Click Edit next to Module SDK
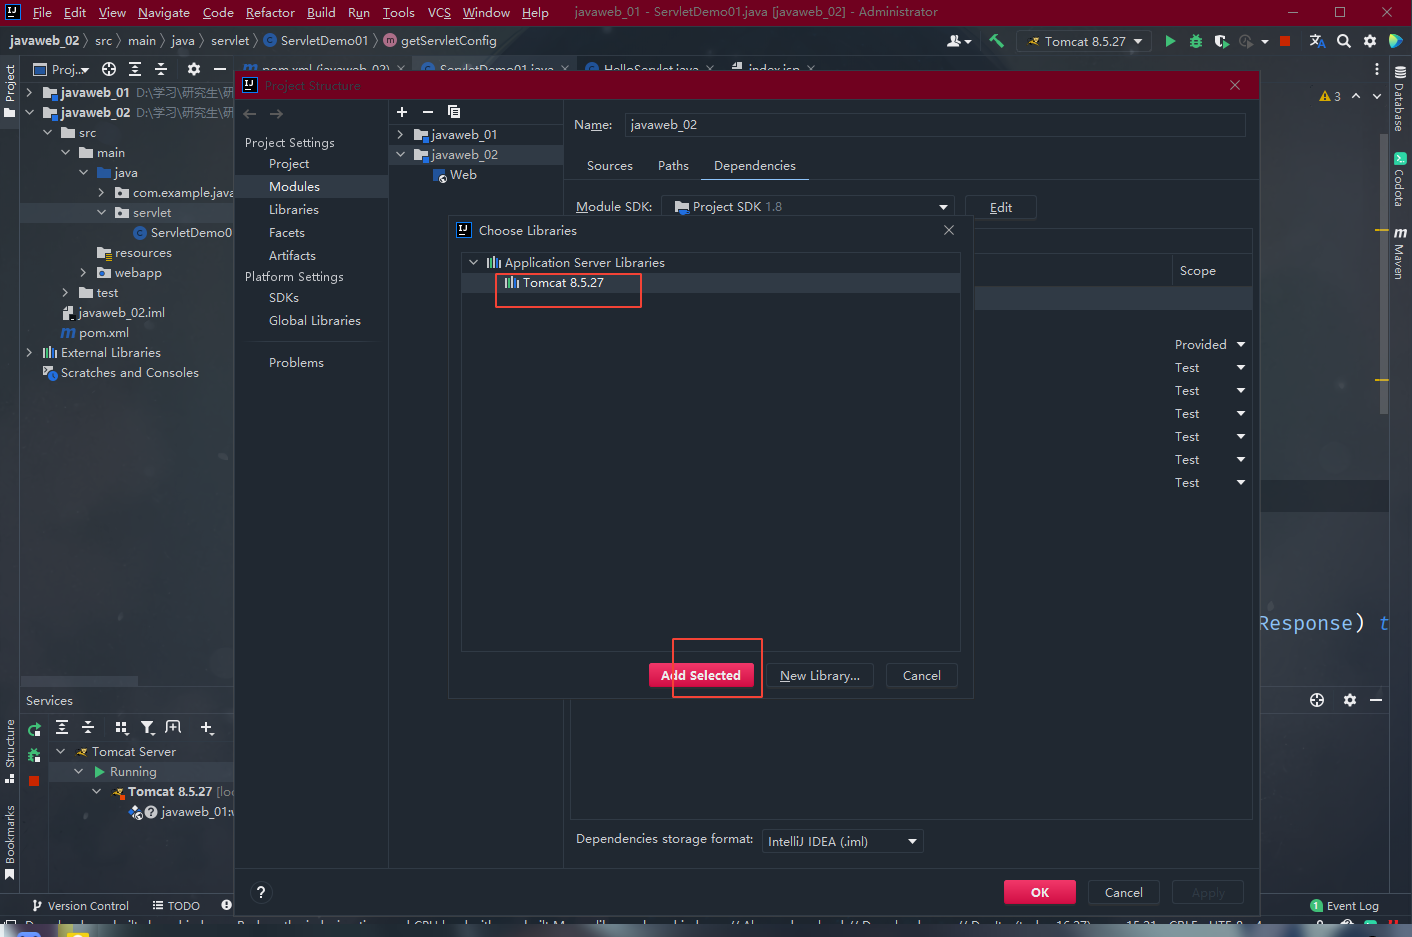Screen dimensions: 1412x937 (1001, 207)
